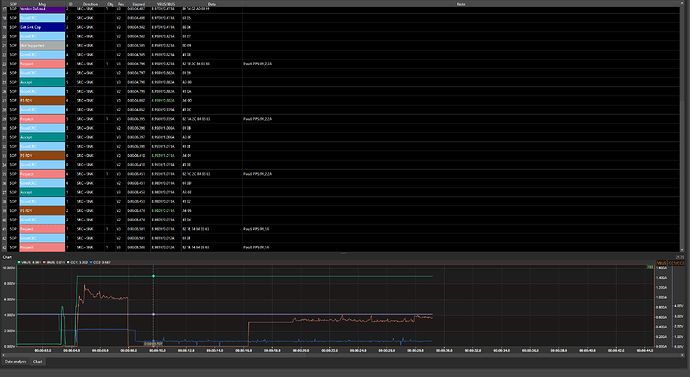Screen dimensions: 690x377
Task: Select the Request message in row 23
Action: pos(42,64)
